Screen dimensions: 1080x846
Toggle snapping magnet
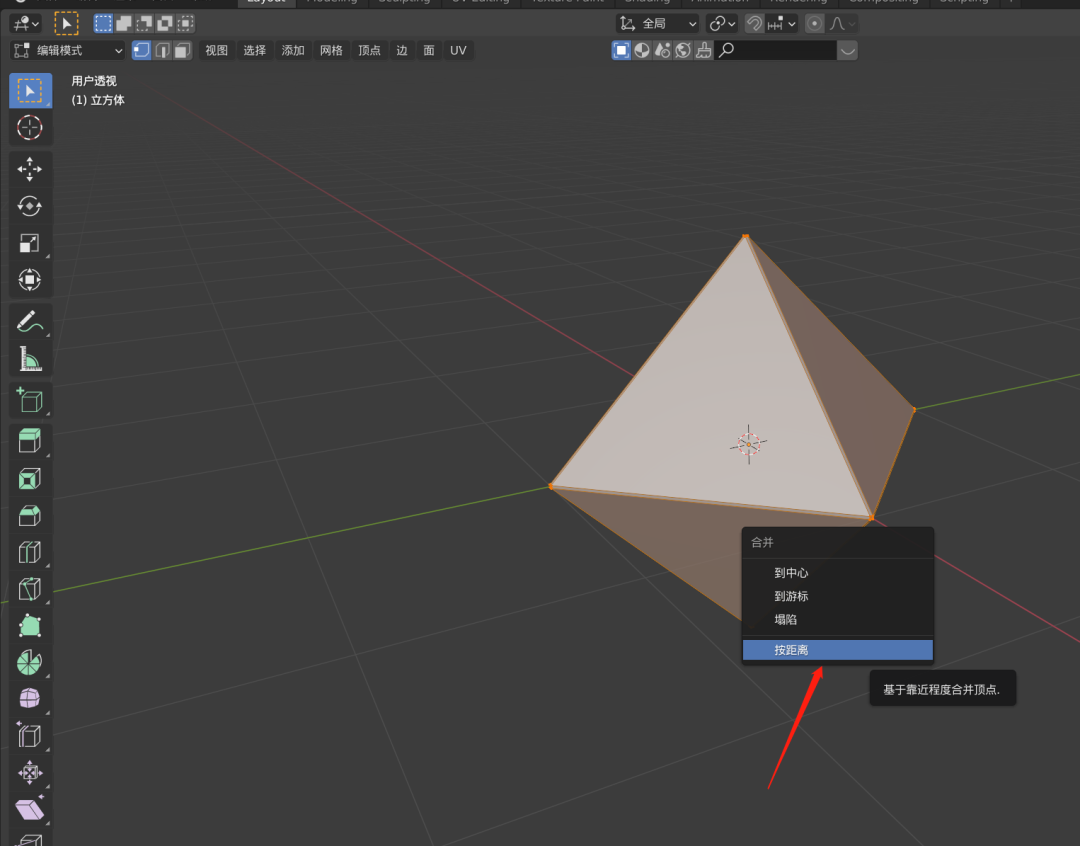754,24
